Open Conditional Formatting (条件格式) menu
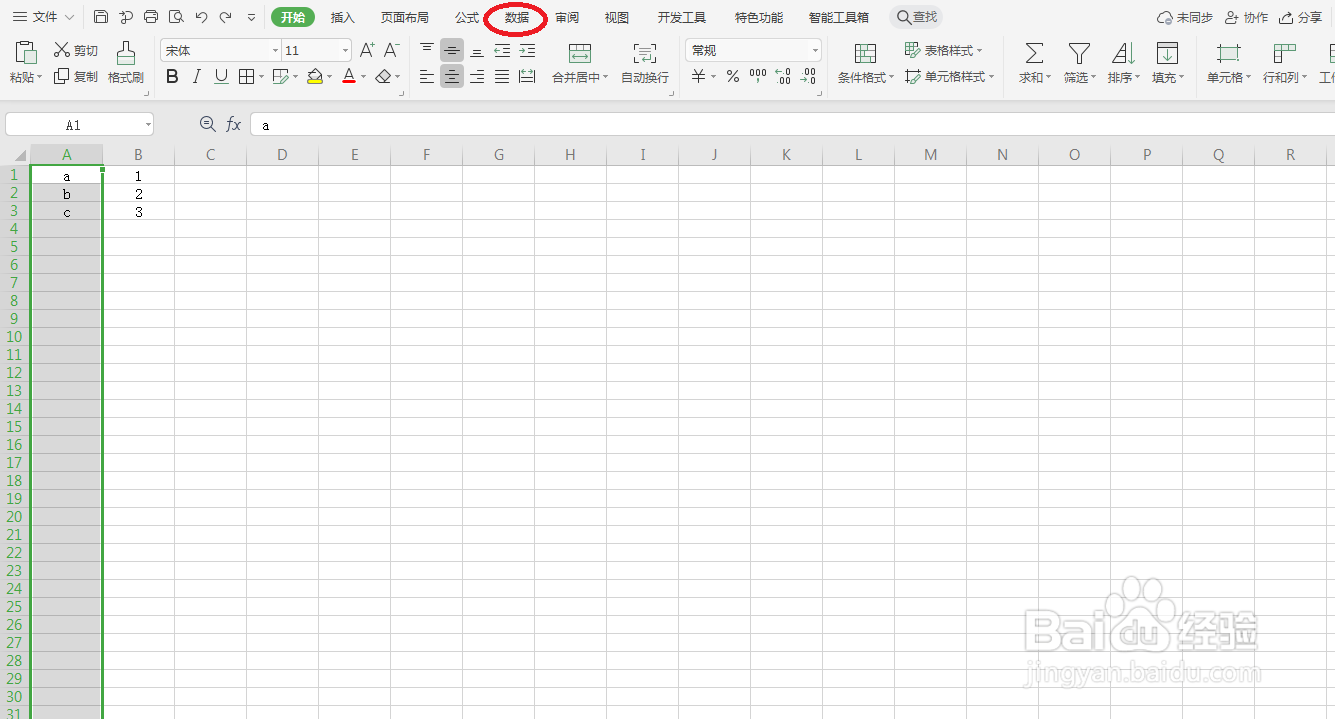Screen dimensions: 1335x719 coord(866,63)
